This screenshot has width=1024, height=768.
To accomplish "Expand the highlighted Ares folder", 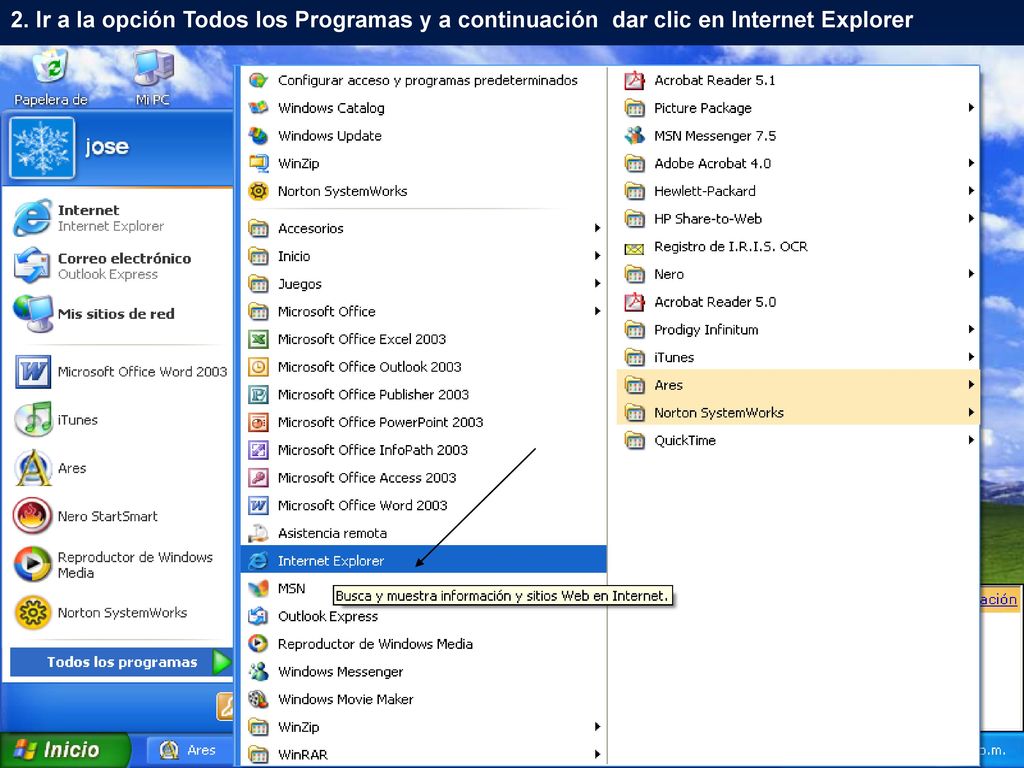I will [x=798, y=385].
